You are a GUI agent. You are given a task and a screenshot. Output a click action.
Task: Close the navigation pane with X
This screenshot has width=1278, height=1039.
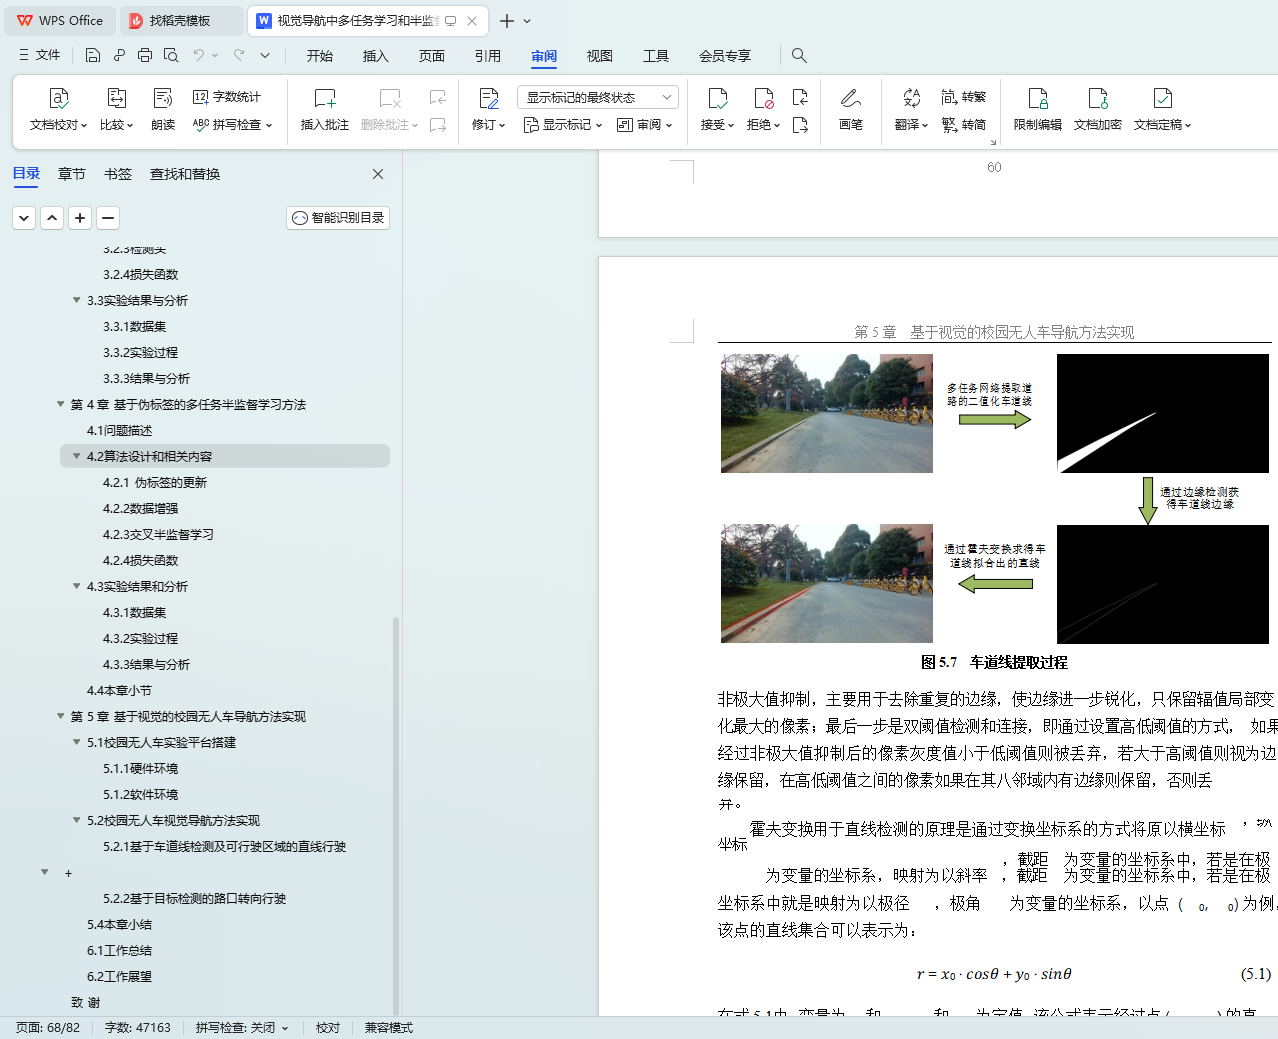click(378, 174)
